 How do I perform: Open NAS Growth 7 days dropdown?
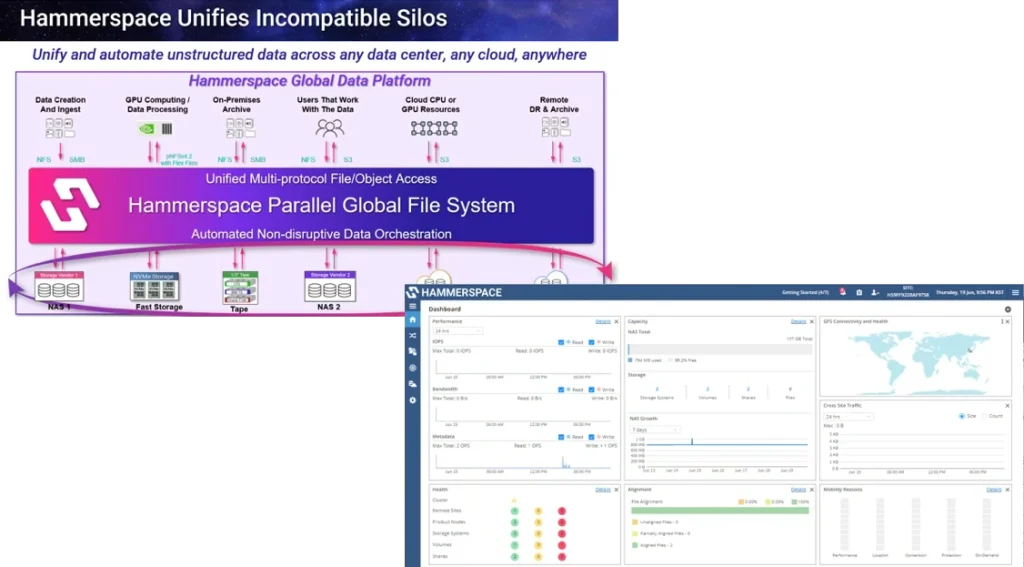pos(654,430)
